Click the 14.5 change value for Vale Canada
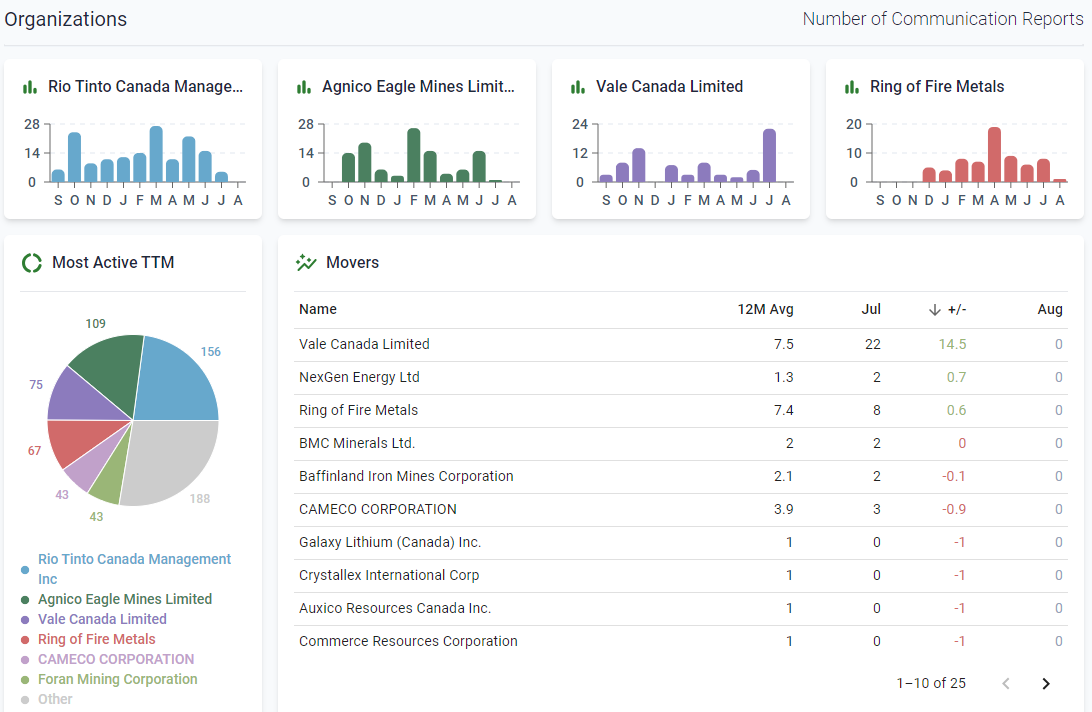This screenshot has width=1092, height=712. pos(952,344)
